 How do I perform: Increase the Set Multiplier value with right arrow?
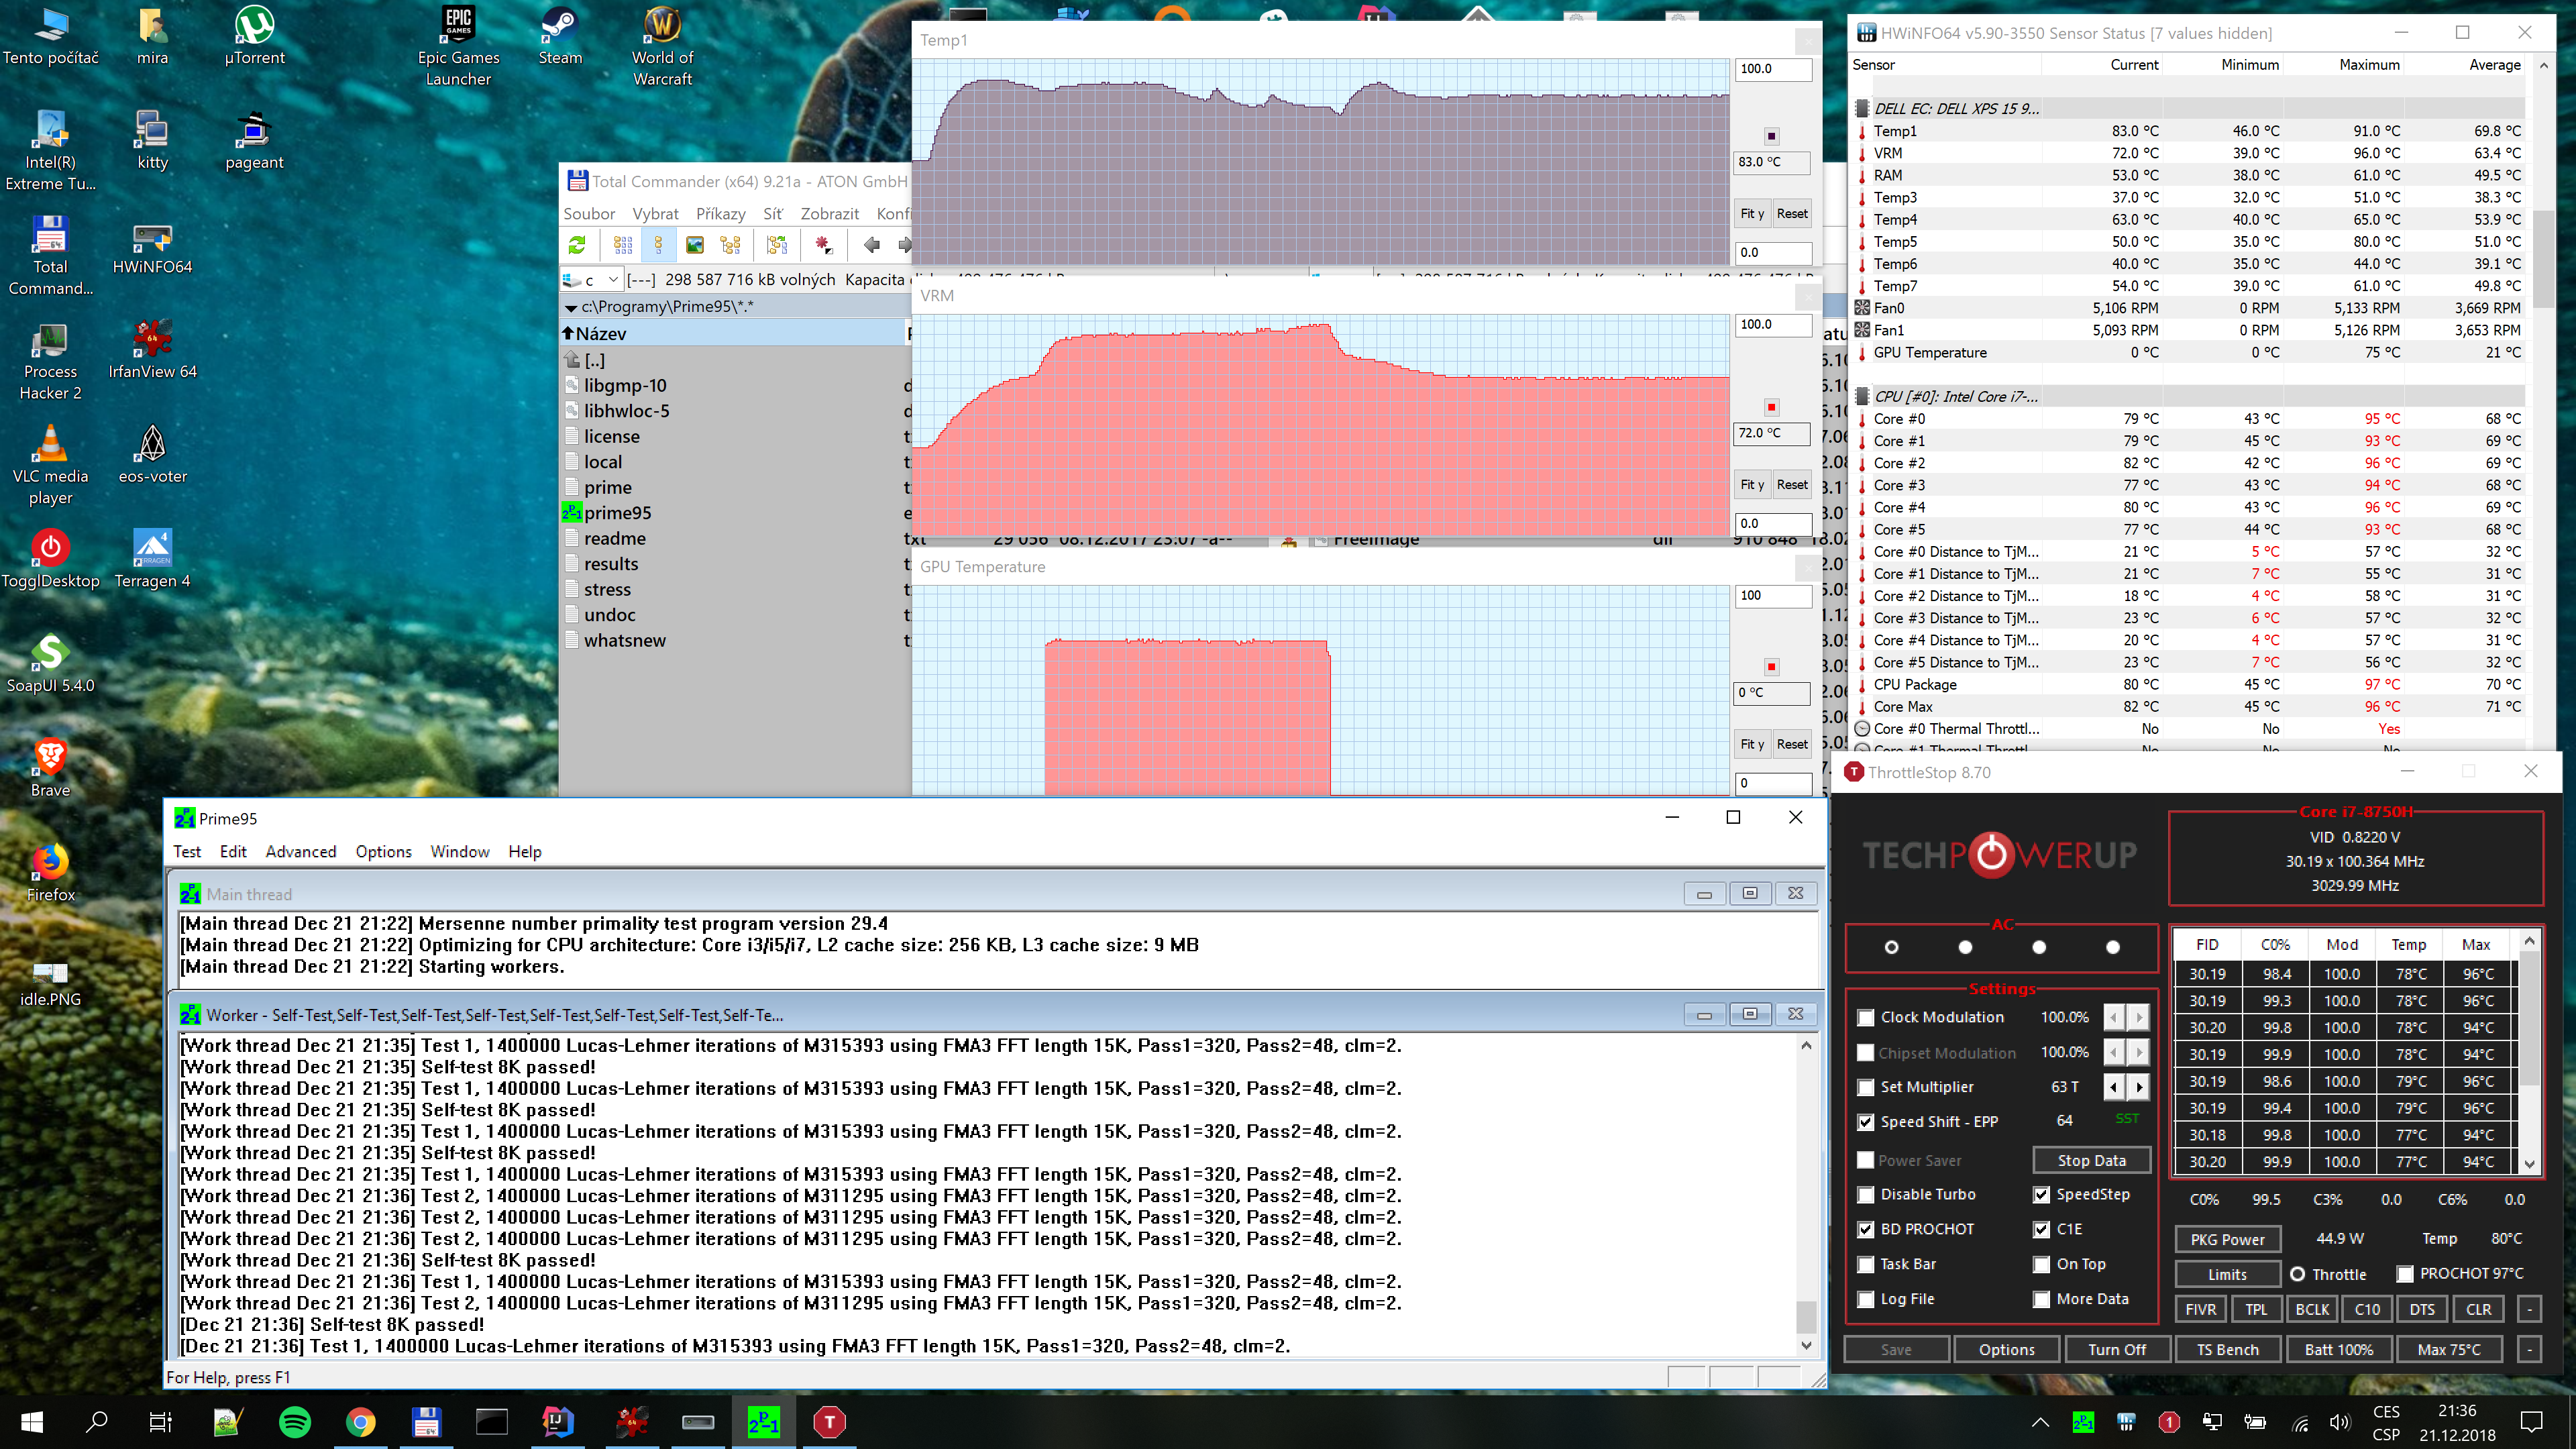(2139, 1087)
